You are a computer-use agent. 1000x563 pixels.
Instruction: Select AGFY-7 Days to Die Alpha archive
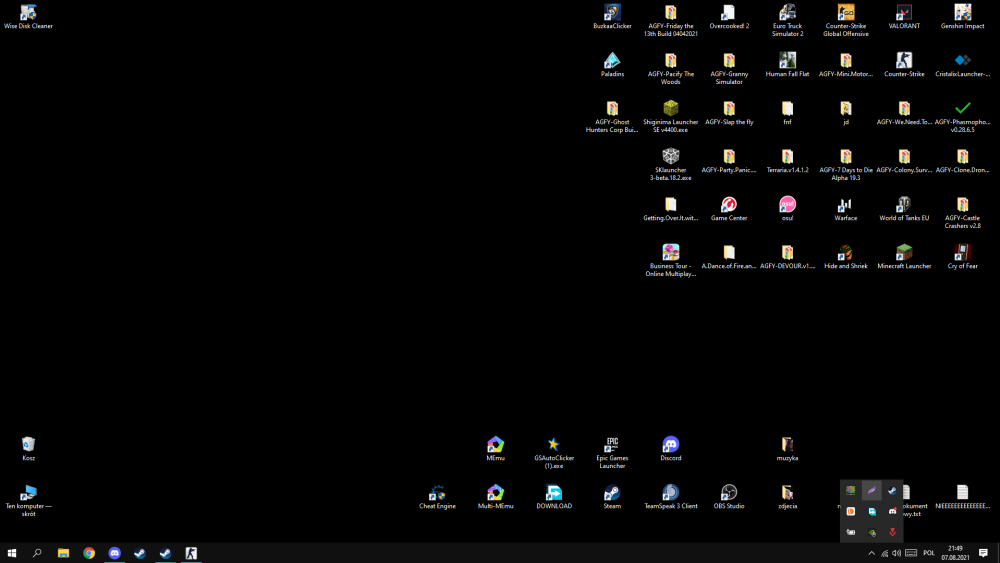point(846,165)
